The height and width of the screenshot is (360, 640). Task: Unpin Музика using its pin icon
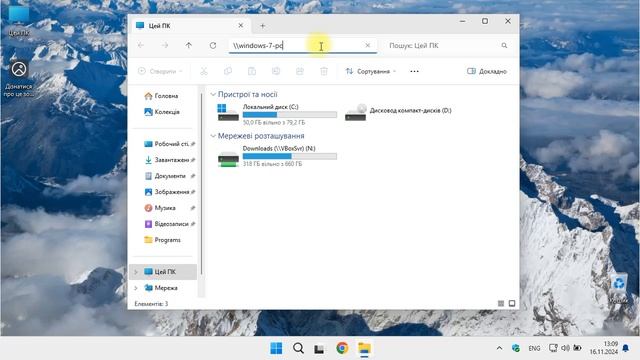[x=193, y=208]
